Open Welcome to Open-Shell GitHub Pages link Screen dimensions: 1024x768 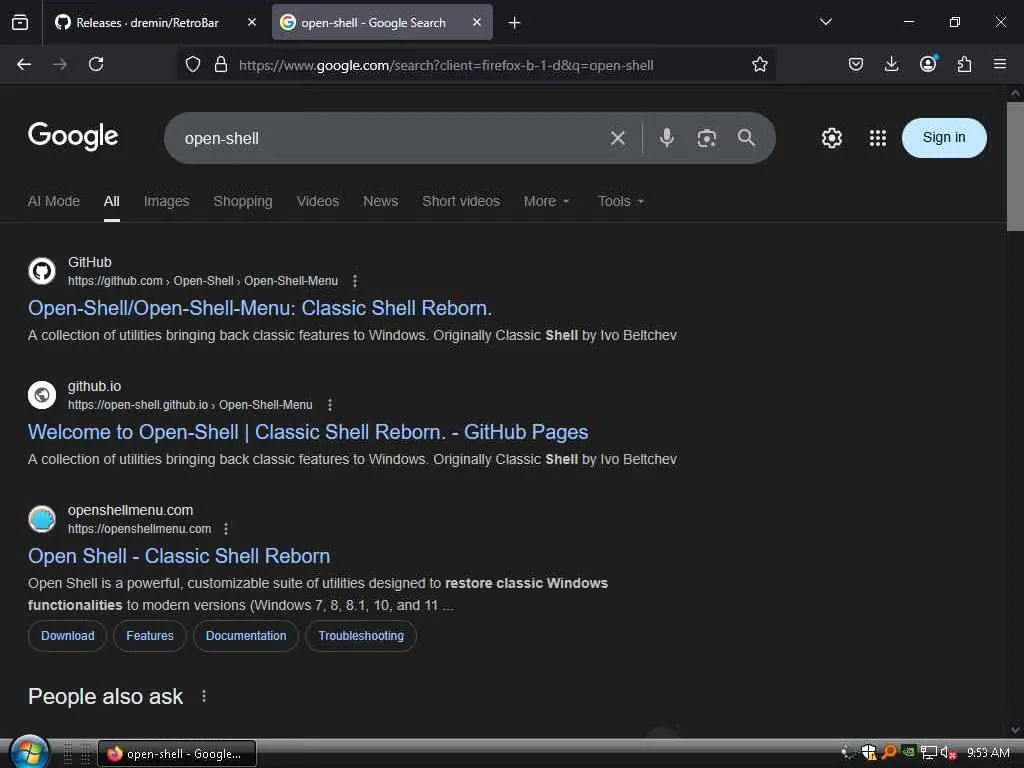pyautogui.click(x=308, y=432)
